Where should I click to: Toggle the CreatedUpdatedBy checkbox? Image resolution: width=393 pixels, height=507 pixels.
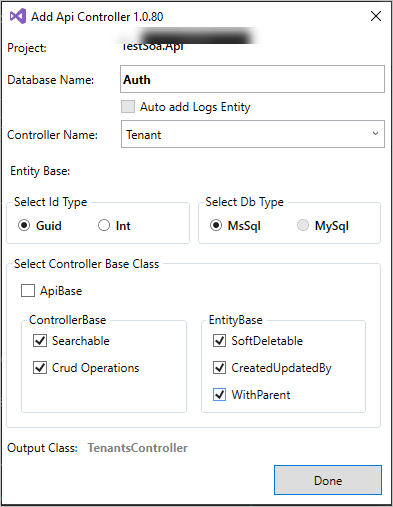[x=219, y=368]
